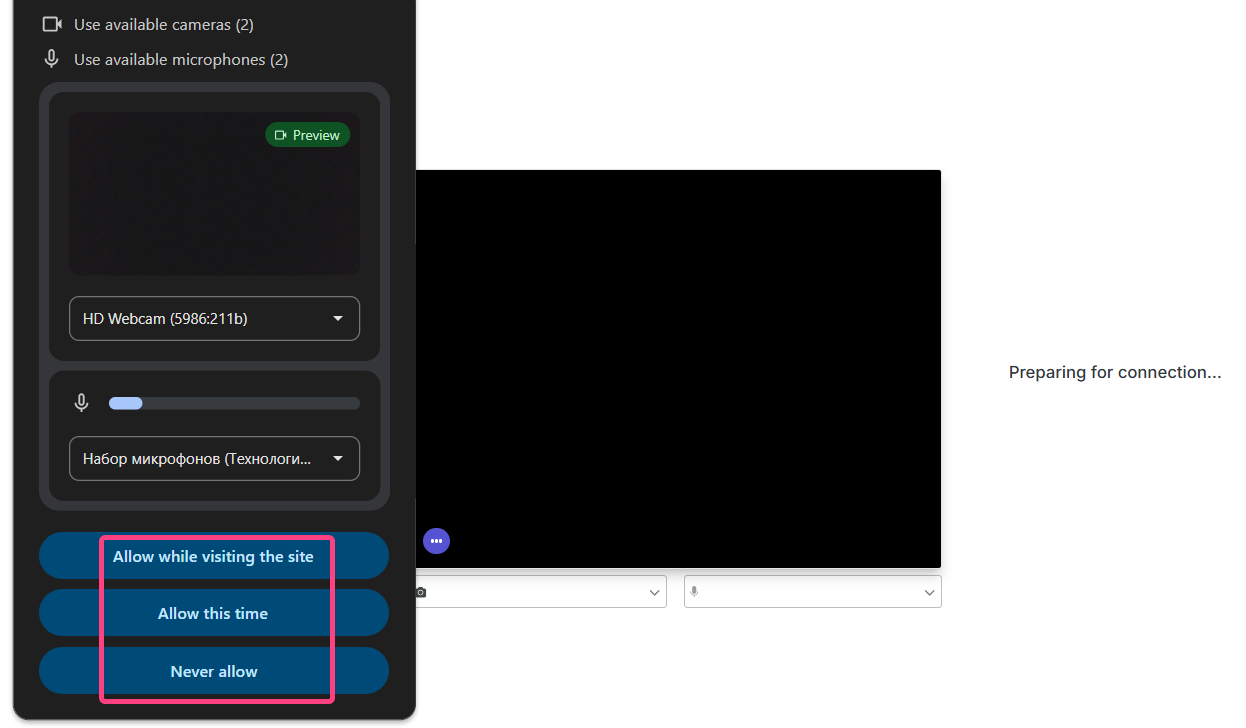Select Never allow
The height and width of the screenshot is (728, 1246).
pos(213,672)
